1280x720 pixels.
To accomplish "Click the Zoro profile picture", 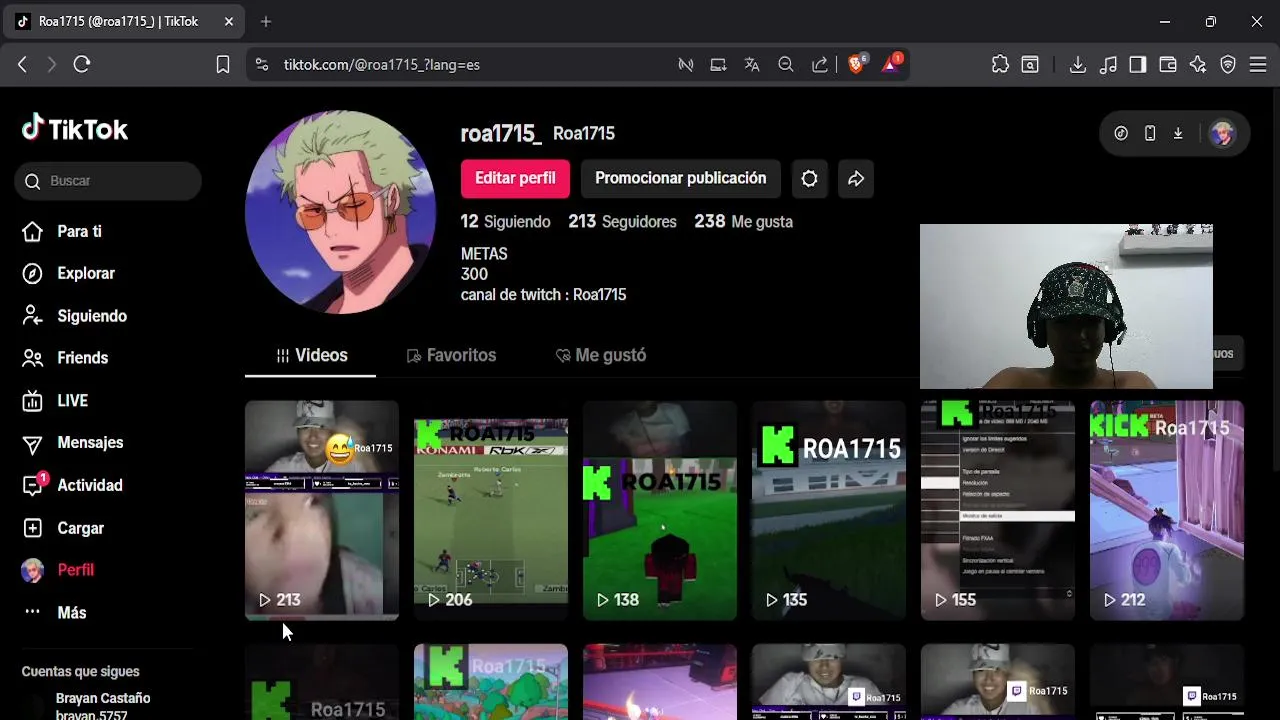I will (x=340, y=212).
